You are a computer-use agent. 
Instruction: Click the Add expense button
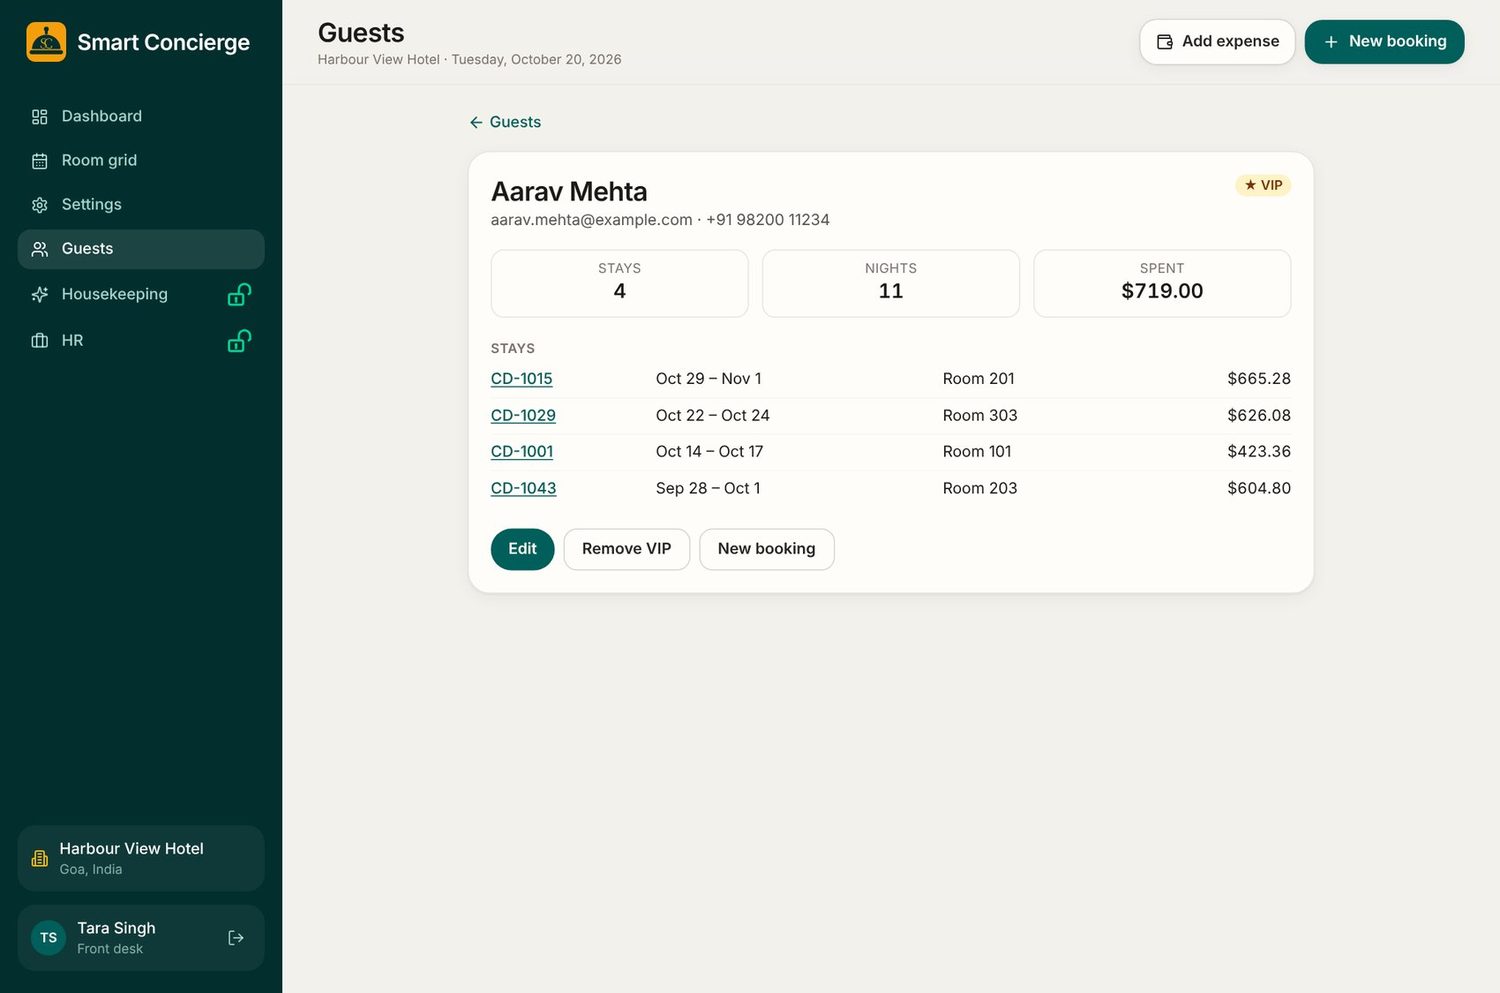(x=1217, y=42)
